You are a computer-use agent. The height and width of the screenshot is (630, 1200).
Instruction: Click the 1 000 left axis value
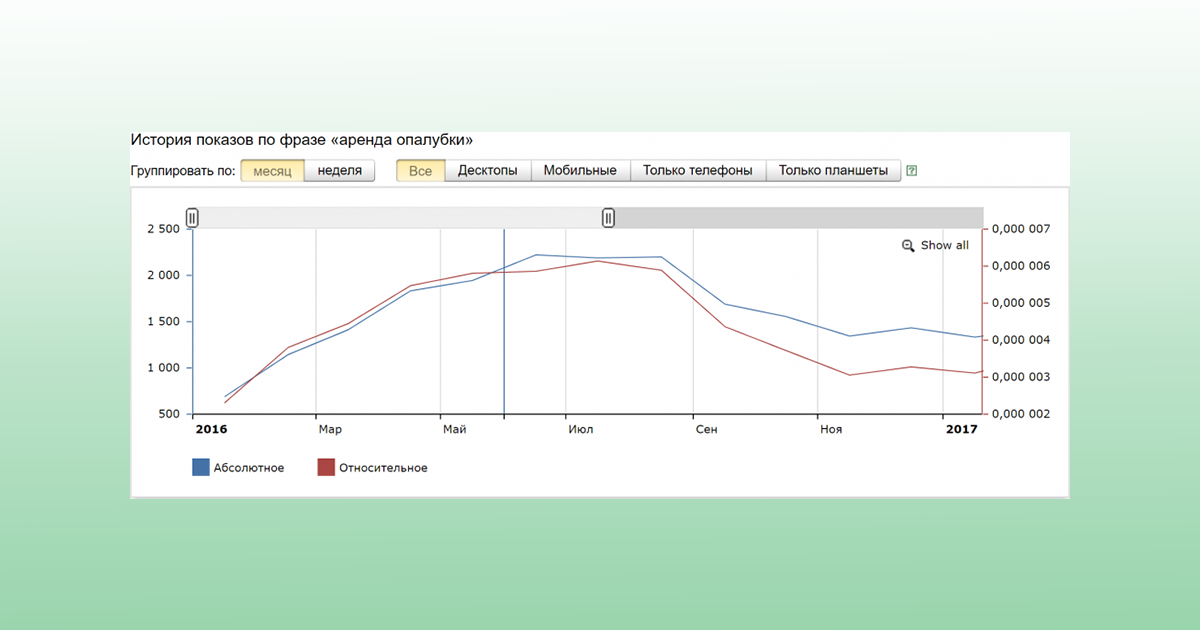pos(163,368)
